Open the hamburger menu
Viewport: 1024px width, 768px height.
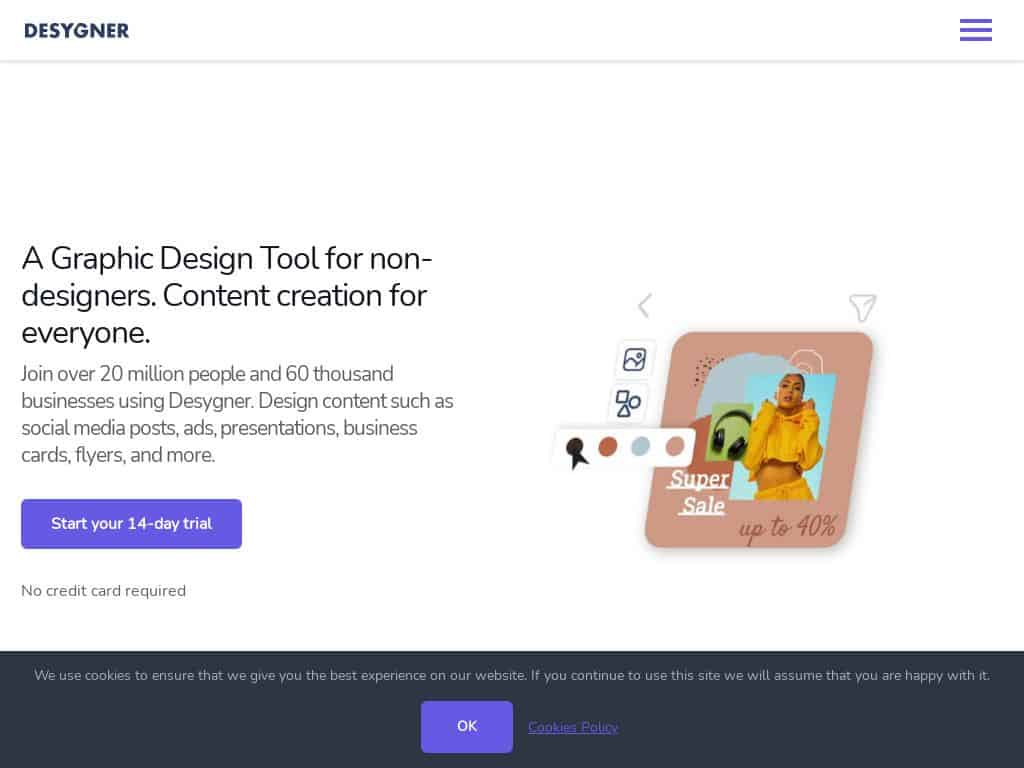point(975,30)
